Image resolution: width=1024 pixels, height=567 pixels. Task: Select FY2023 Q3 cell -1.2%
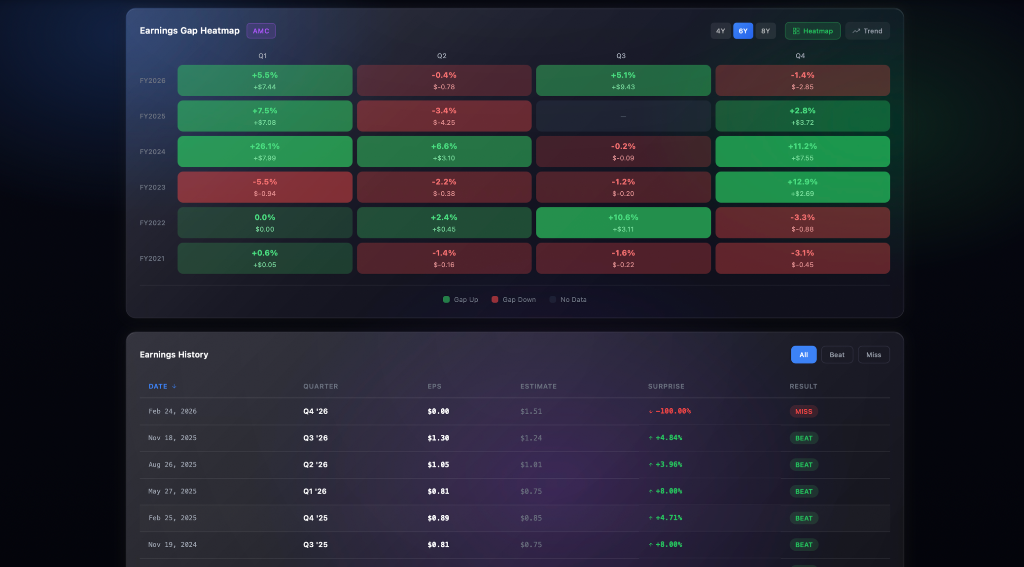tap(623, 187)
